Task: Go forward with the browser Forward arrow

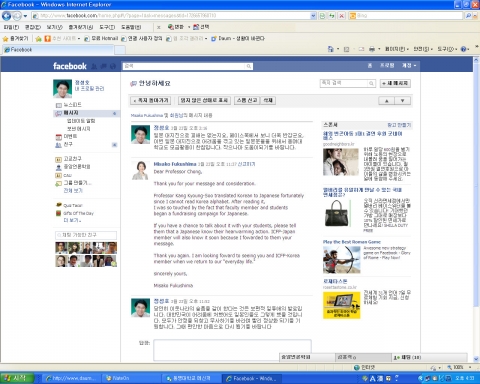Action: (x=17, y=16)
